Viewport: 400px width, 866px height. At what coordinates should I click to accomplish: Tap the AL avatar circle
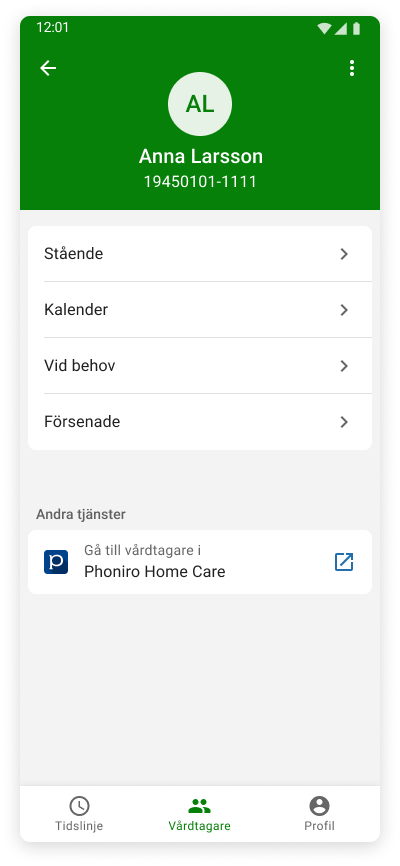coord(200,104)
